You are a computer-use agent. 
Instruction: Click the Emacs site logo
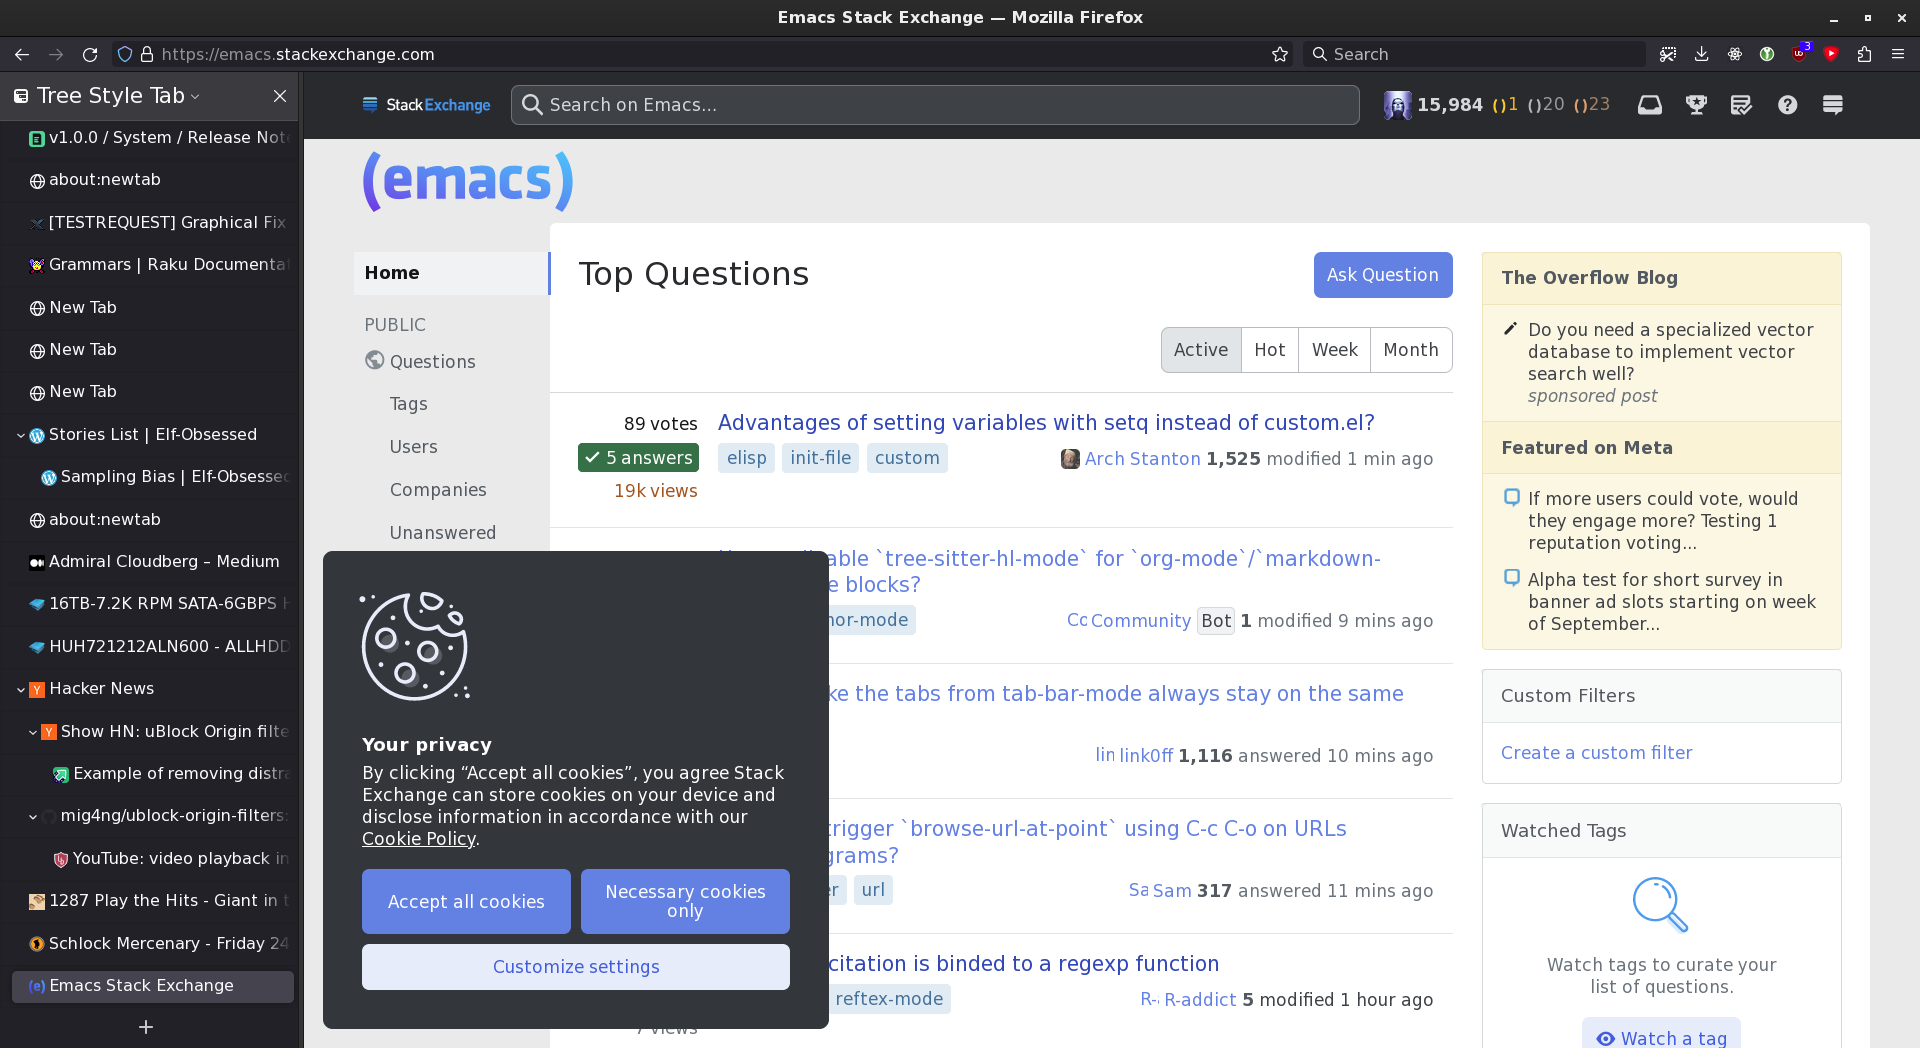point(467,181)
